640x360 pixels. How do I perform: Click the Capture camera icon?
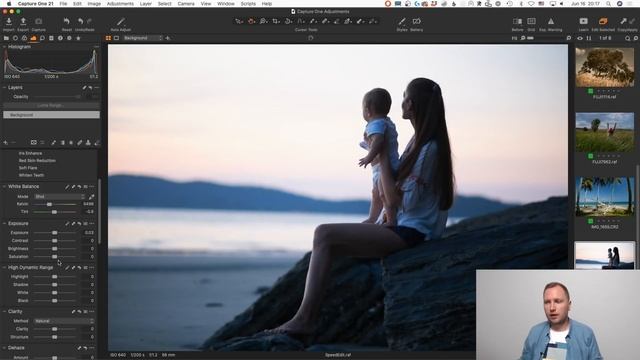tap(38, 21)
